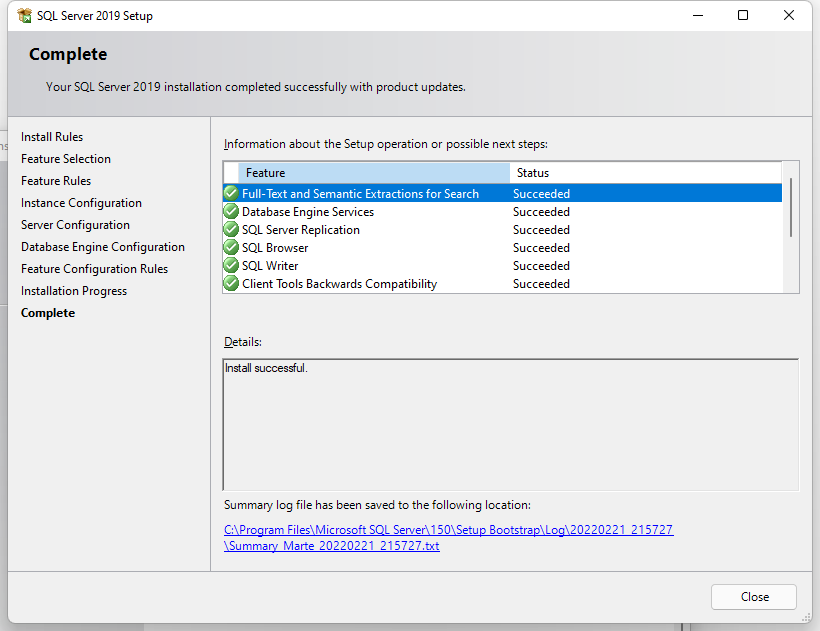Close window using title bar X
This screenshot has width=820, height=631.
click(789, 15)
